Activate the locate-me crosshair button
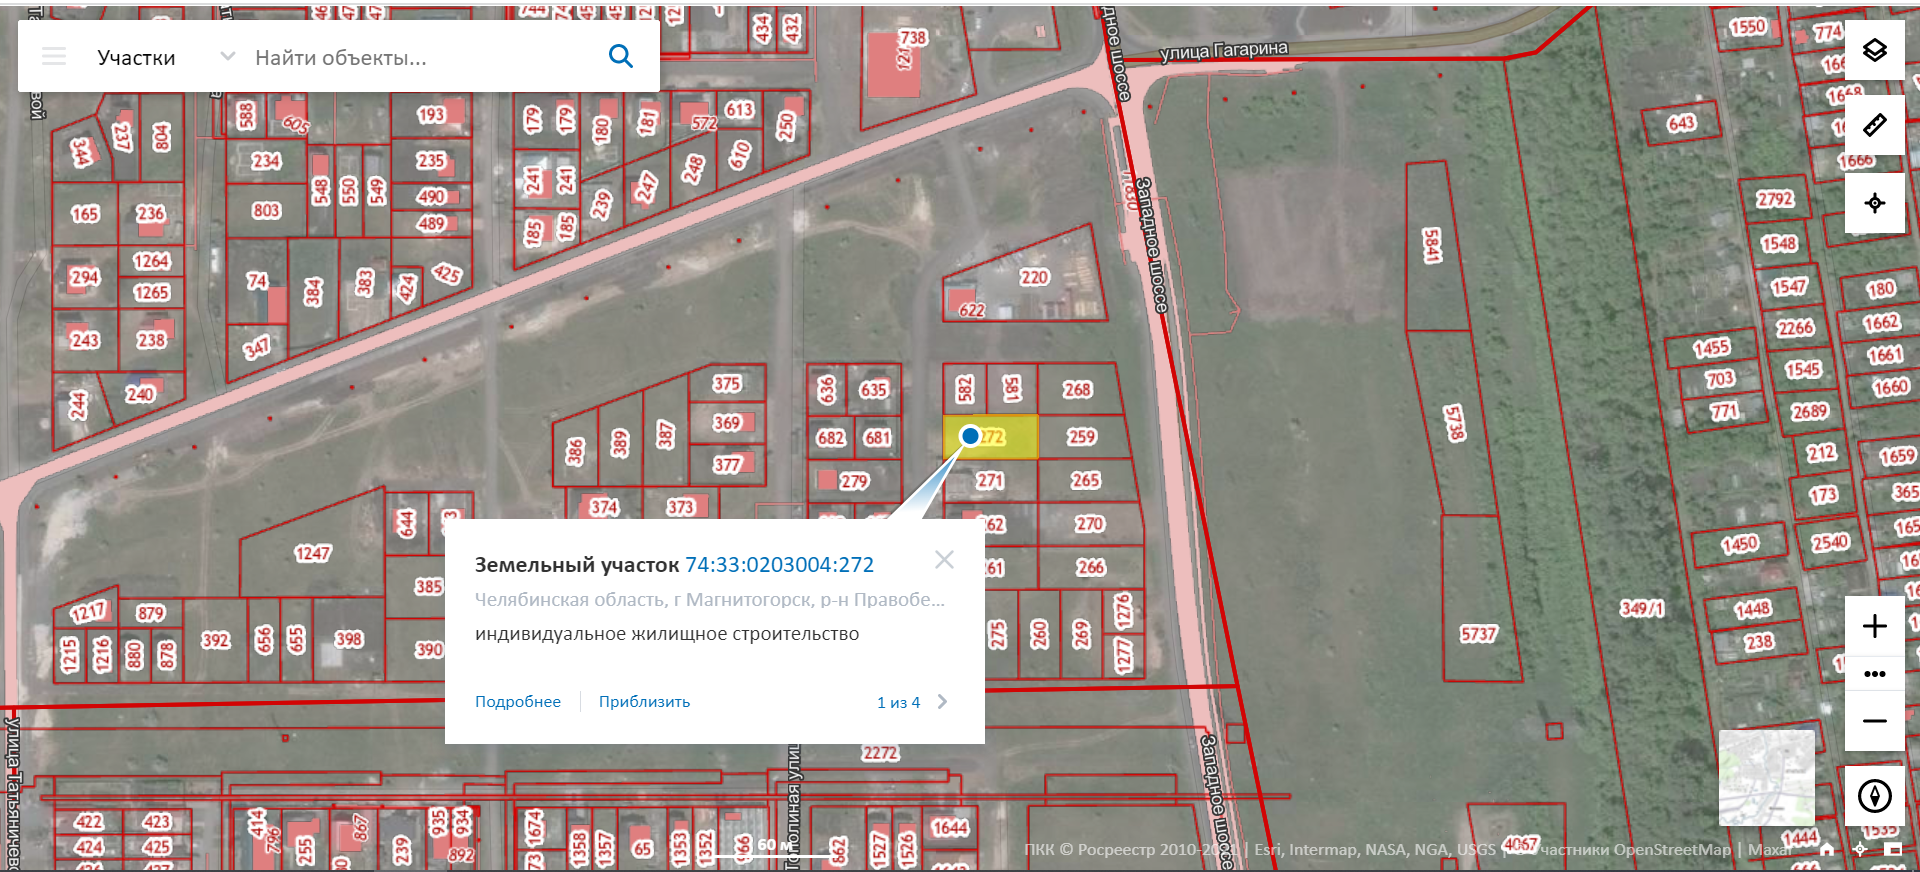The height and width of the screenshot is (872, 1920). [x=1874, y=203]
